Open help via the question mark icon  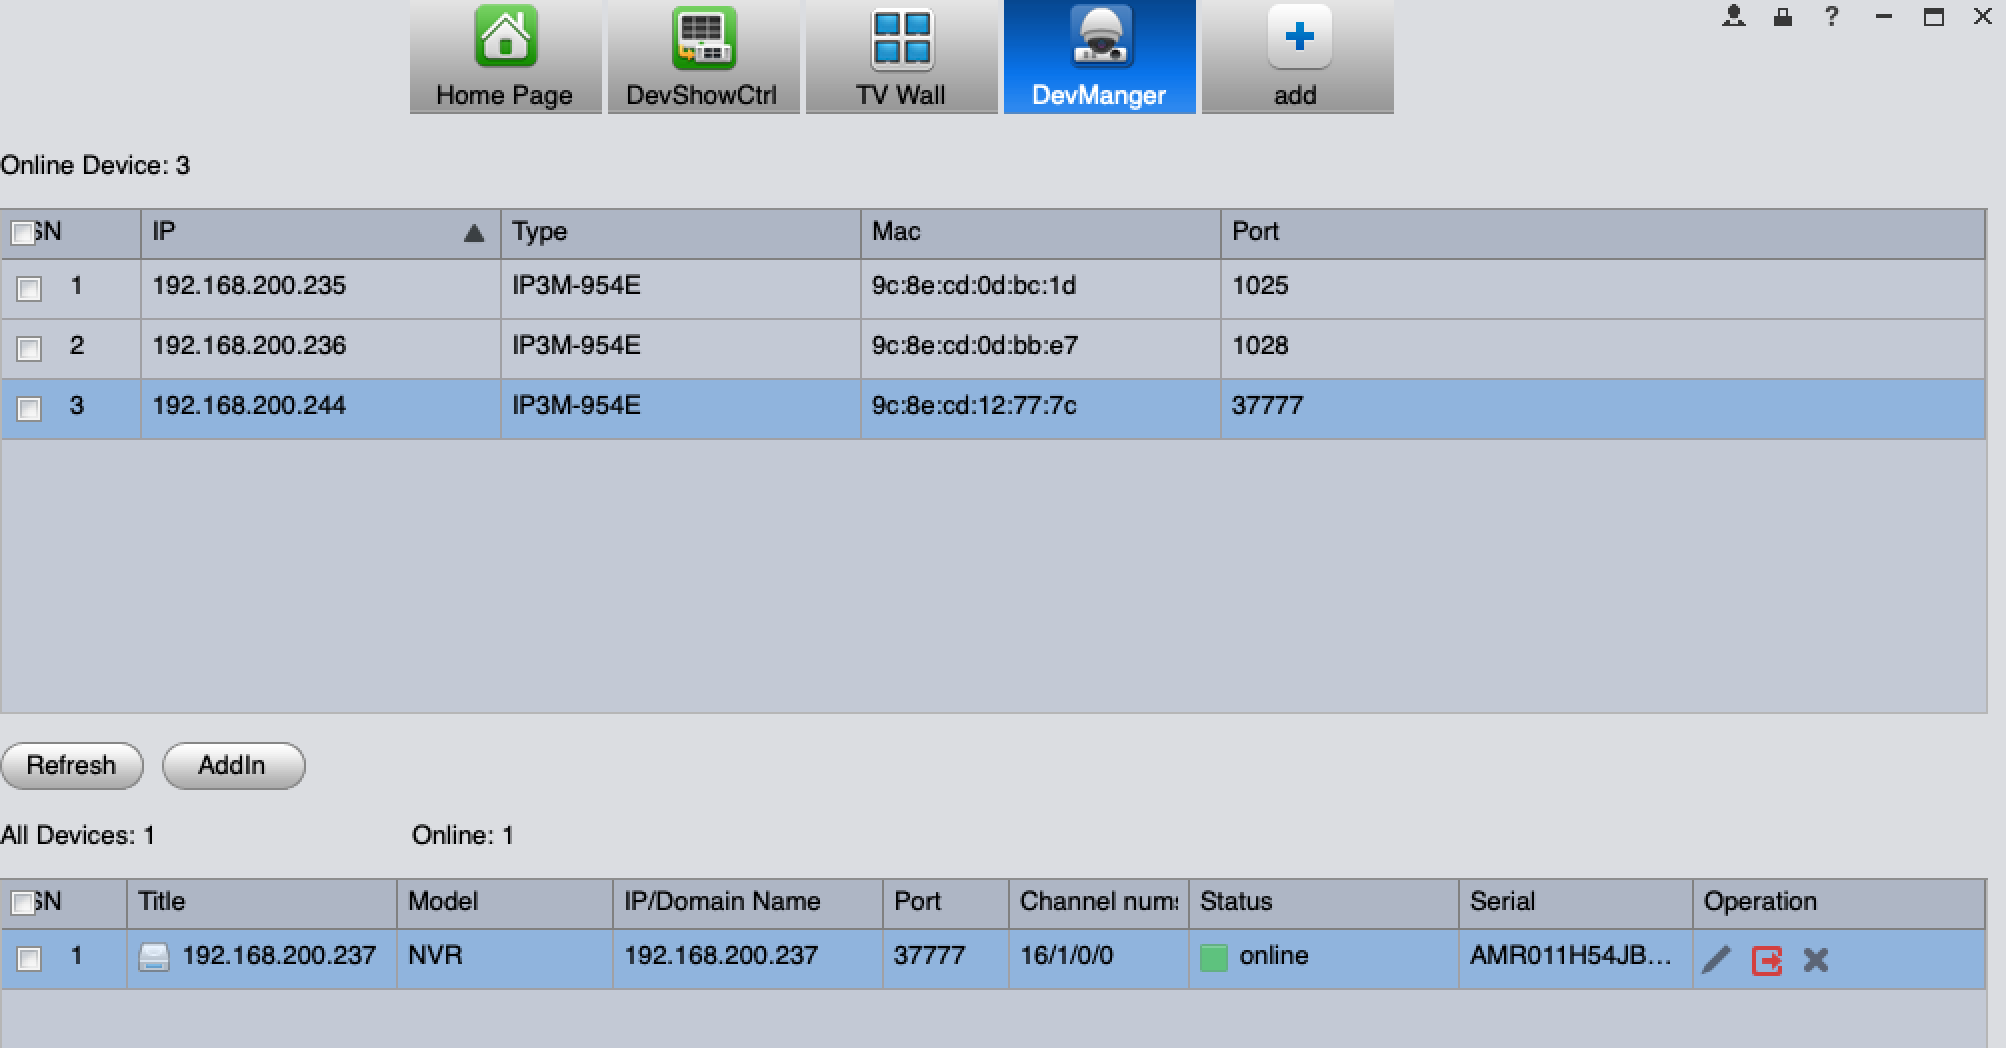1832,16
